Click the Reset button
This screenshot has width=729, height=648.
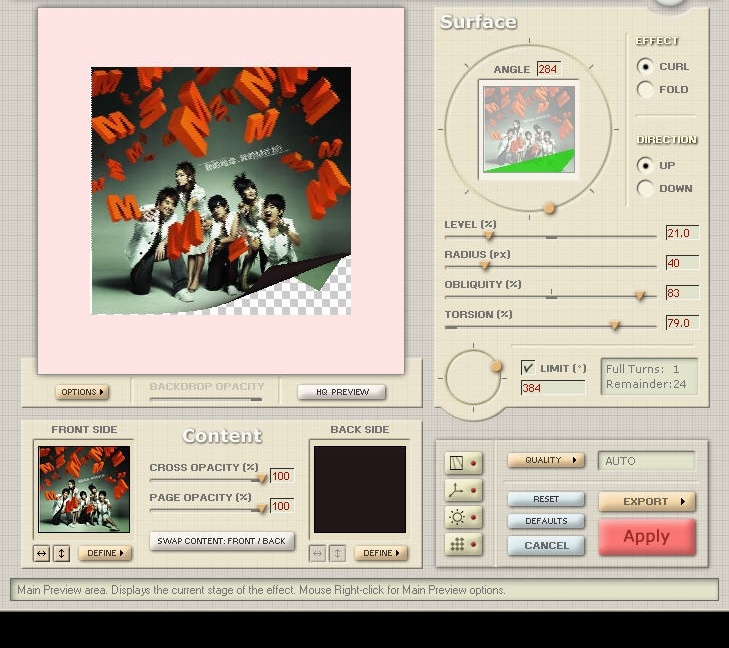(x=546, y=499)
